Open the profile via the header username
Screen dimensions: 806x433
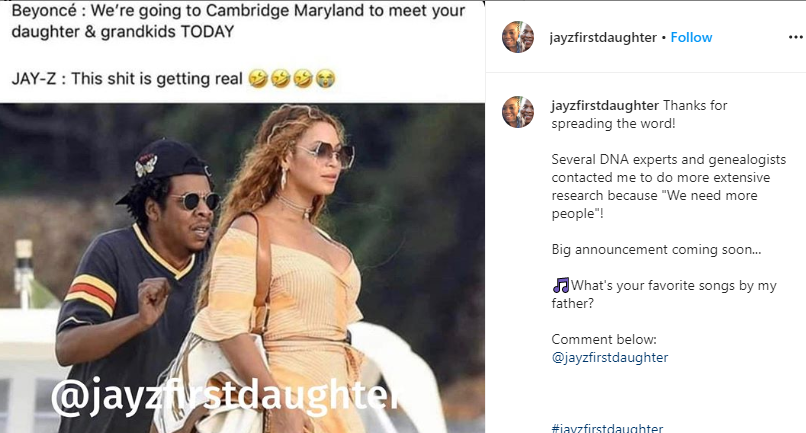(603, 37)
